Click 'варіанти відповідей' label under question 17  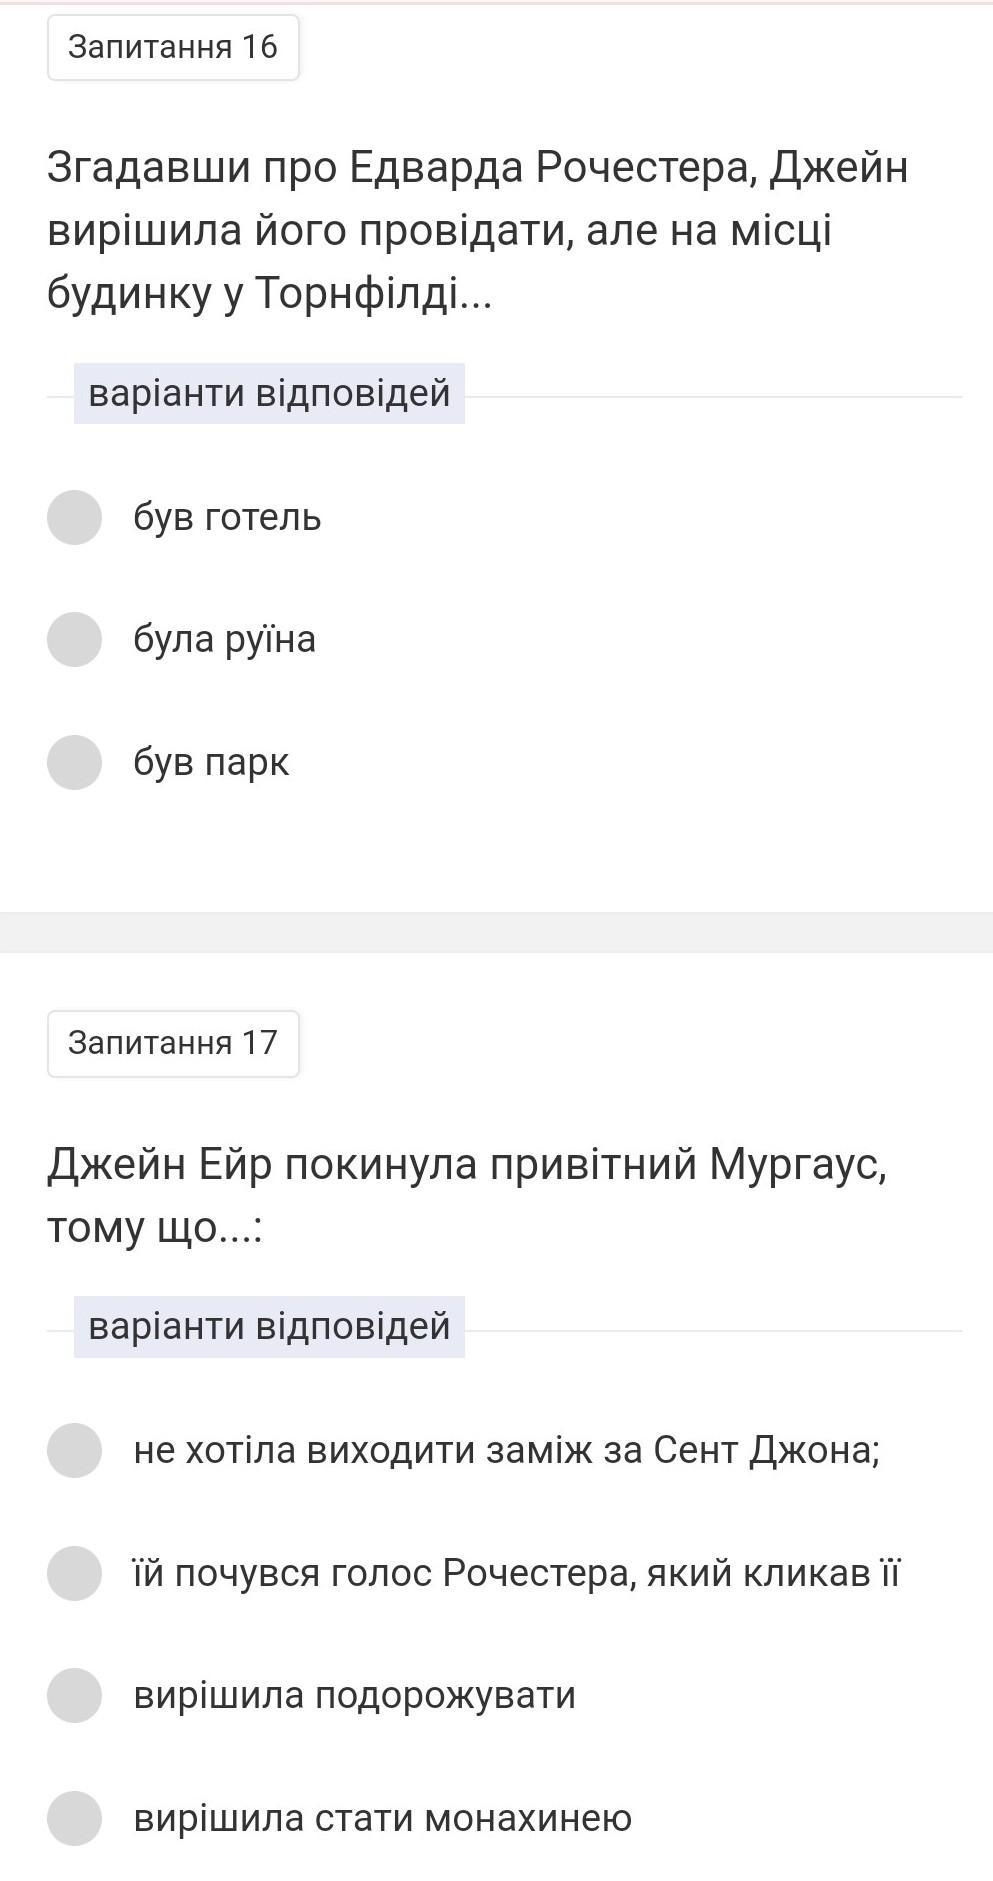269,1326
